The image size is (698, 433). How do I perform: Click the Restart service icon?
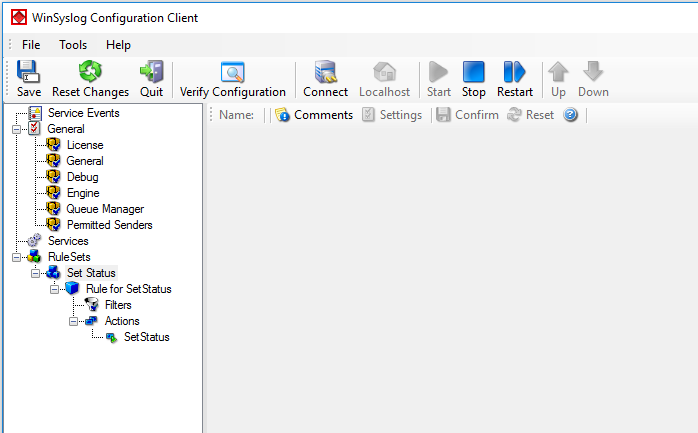515,72
